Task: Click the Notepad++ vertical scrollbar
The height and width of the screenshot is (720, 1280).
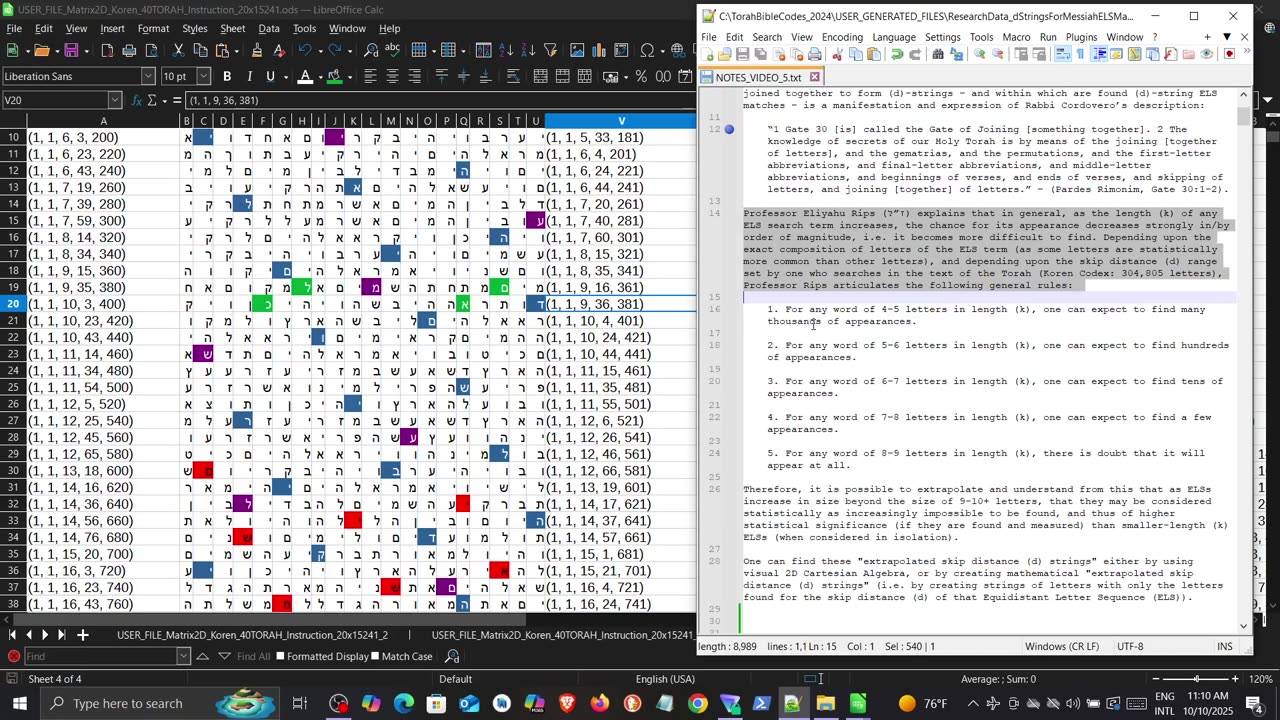Action: pos(1244,360)
